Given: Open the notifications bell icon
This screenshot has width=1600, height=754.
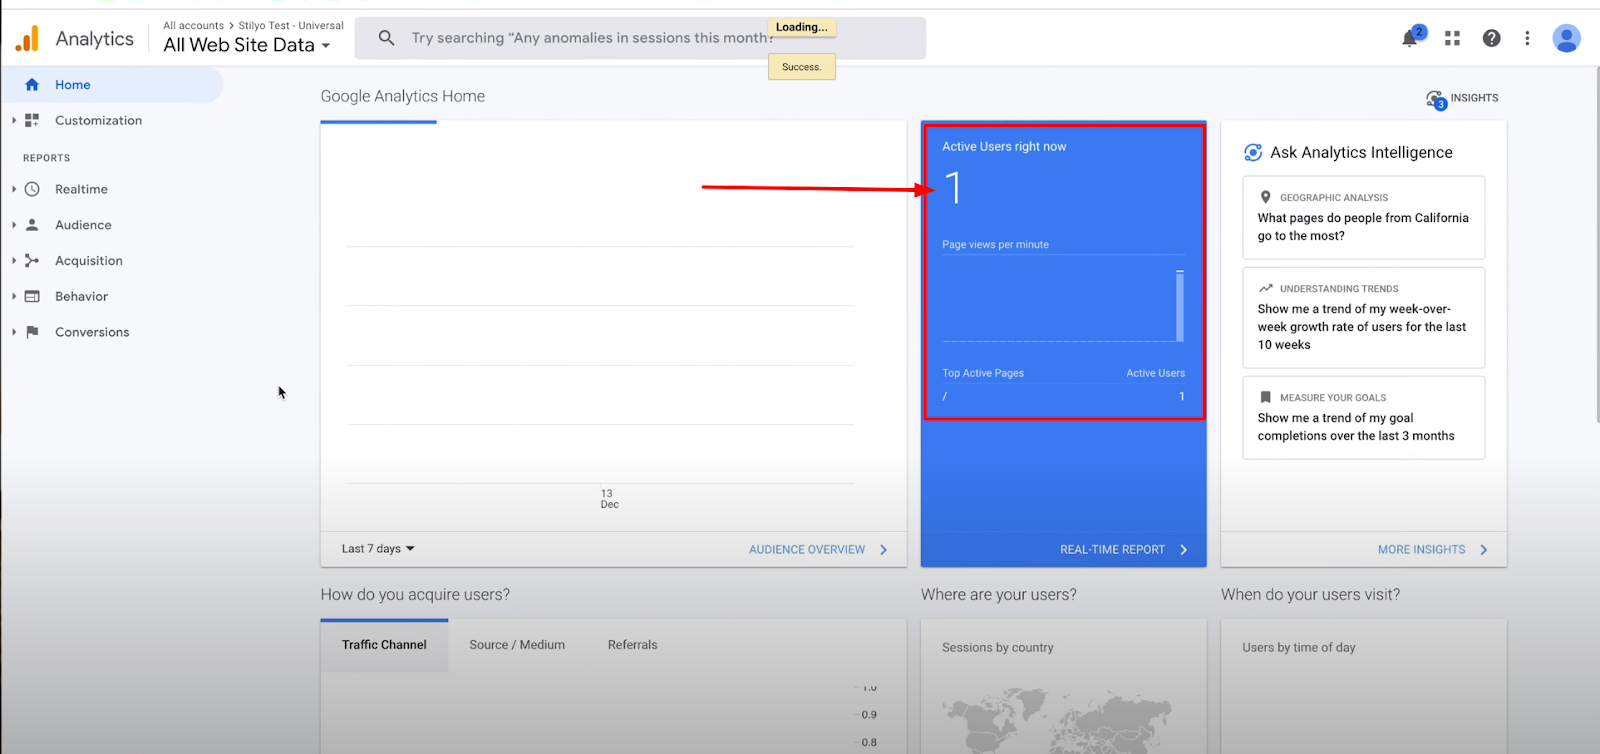Looking at the screenshot, I should pyautogui.click(x=1410, y=38).
